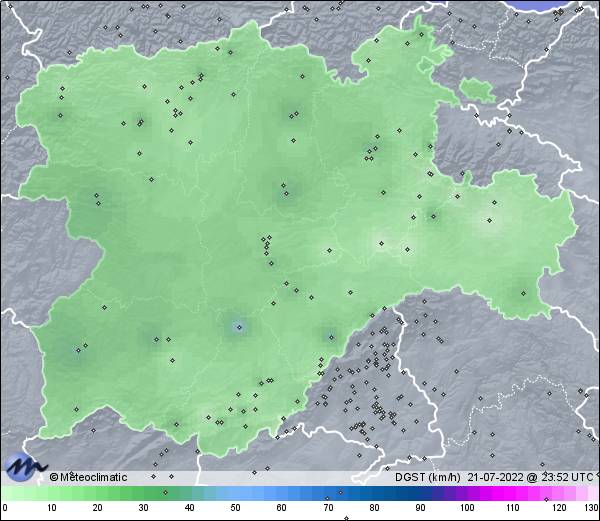Click the scale label 70

point(328,508)
